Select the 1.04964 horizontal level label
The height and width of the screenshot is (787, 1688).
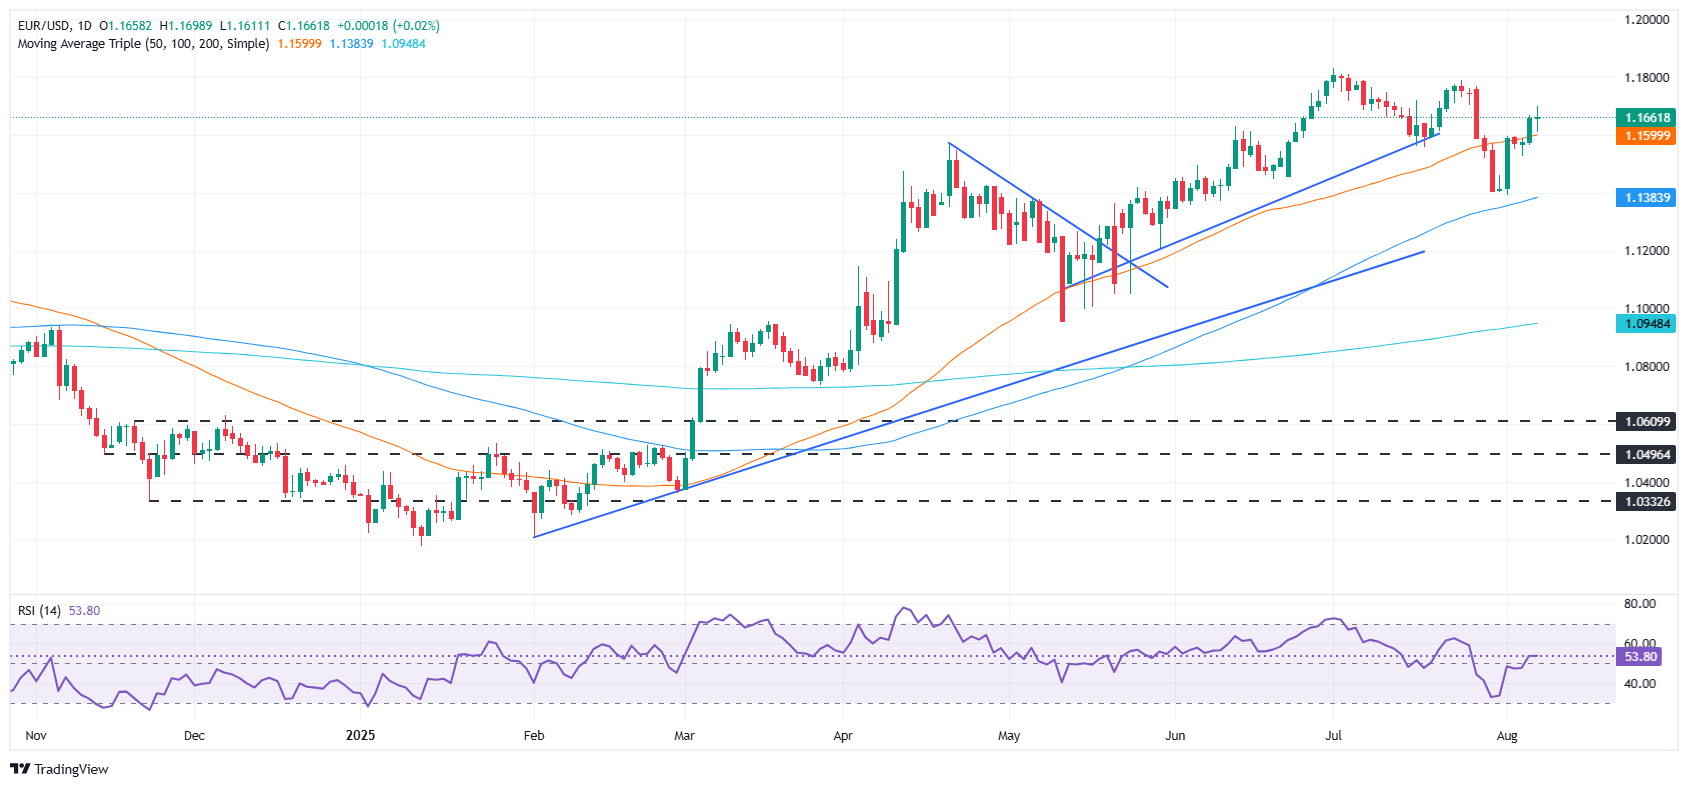[1646, 455]
